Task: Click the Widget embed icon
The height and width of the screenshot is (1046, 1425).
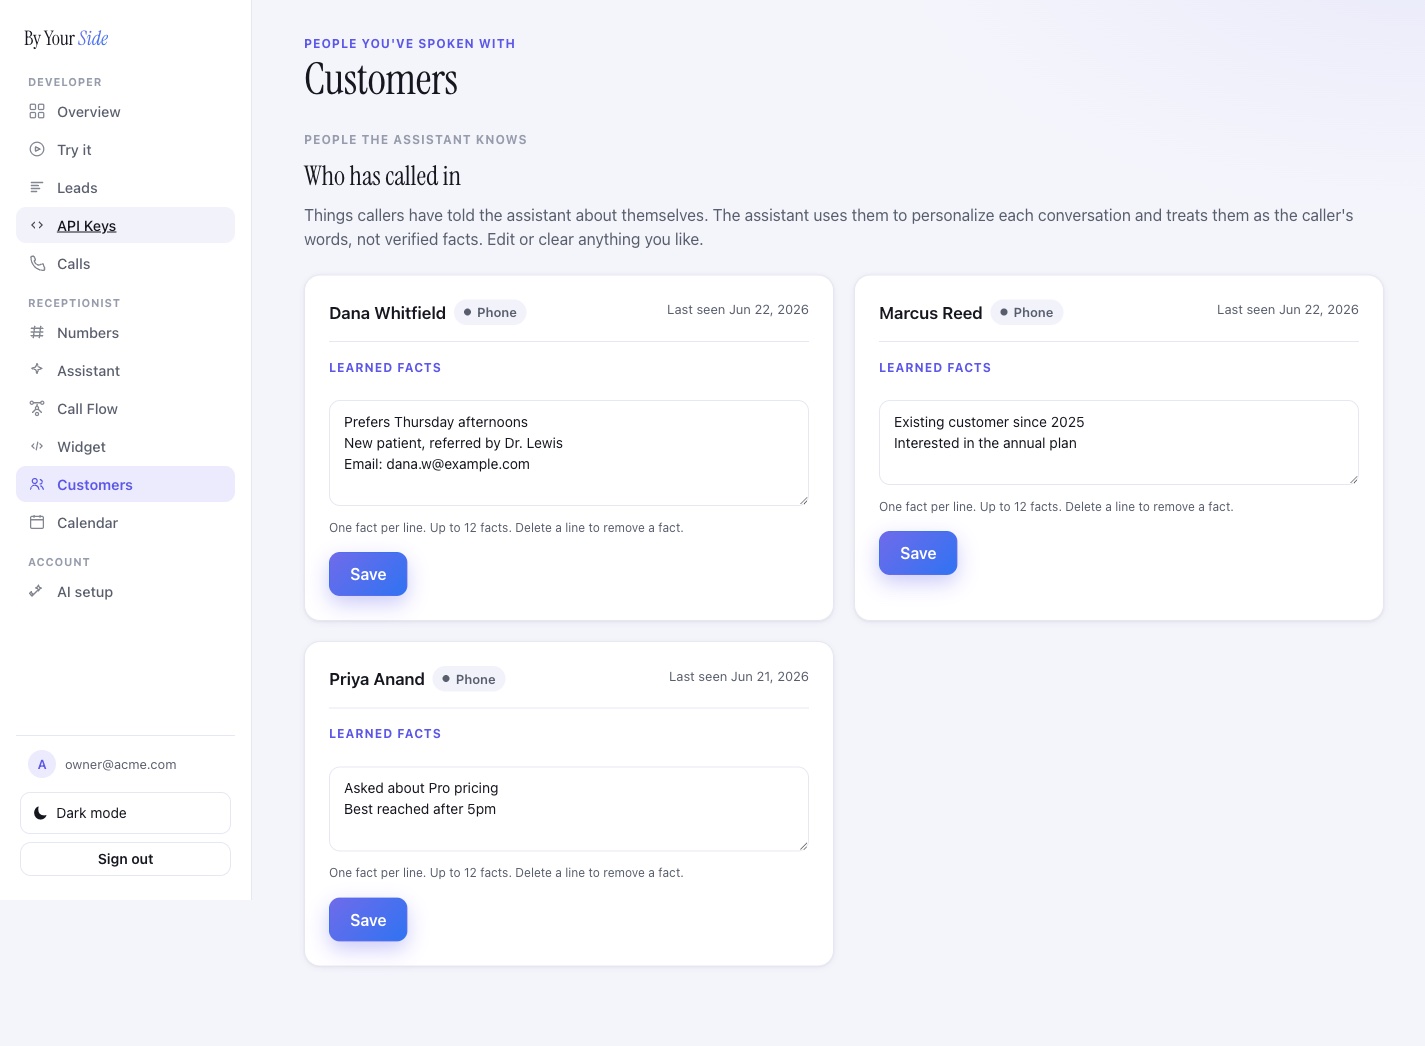Action: coord(37,446)
